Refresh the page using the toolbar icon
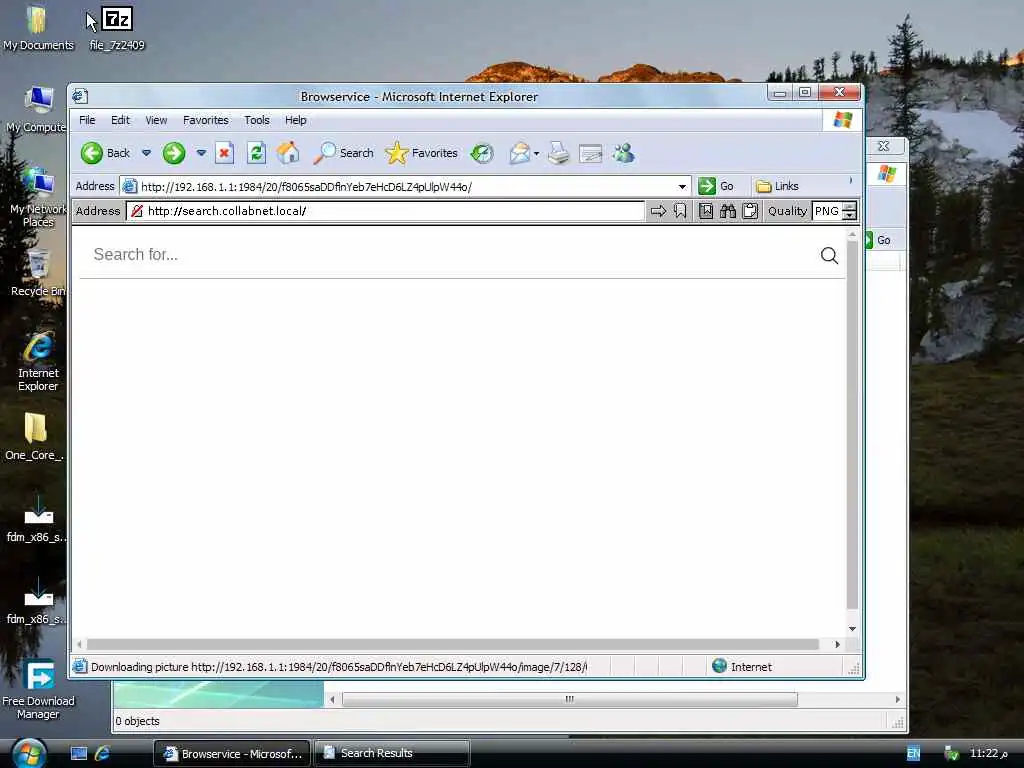This screenshot has width=1024, height=768. point(256,153)
